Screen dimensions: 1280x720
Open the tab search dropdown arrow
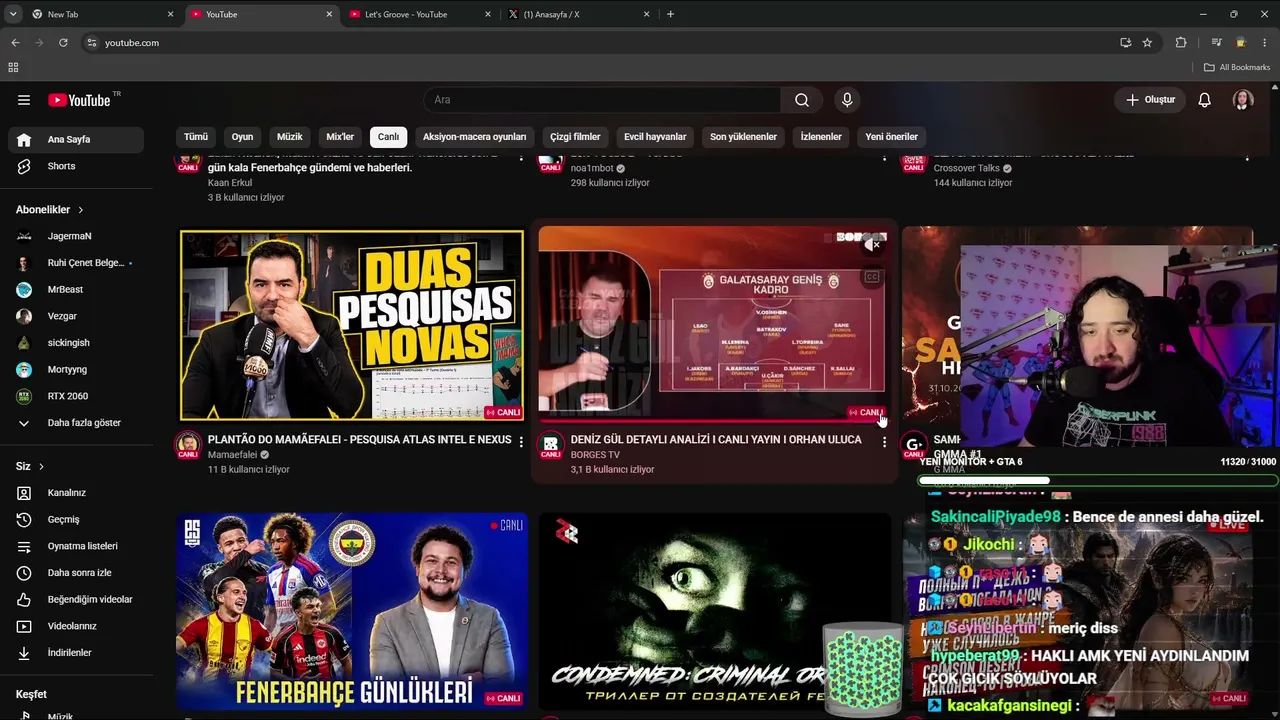pyautogui.click(x=13, y=14)
